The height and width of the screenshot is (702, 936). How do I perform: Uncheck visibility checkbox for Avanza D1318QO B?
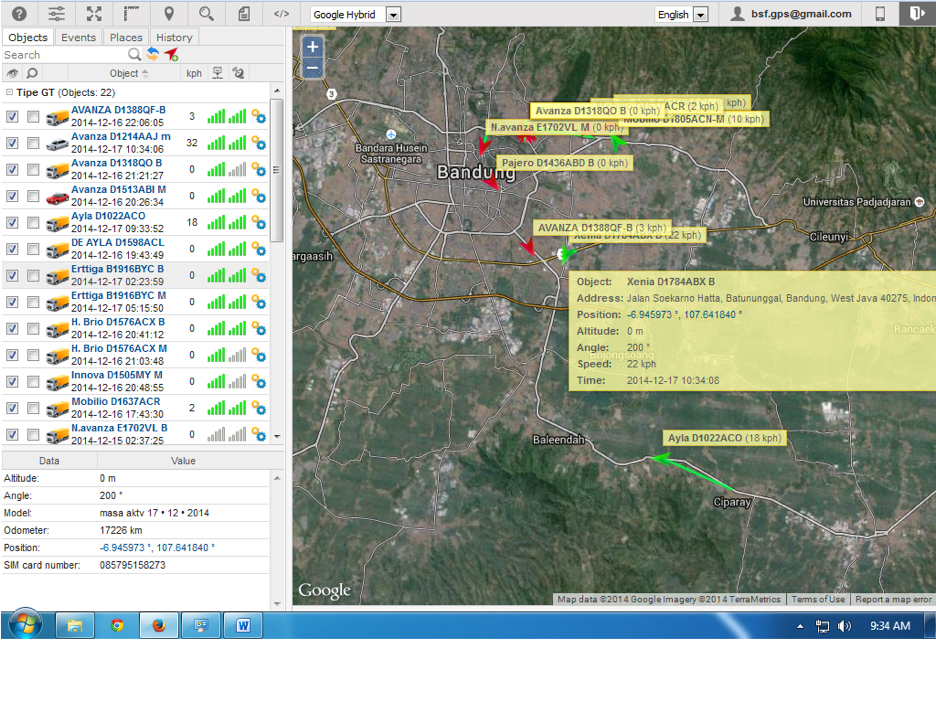(12, 170)
